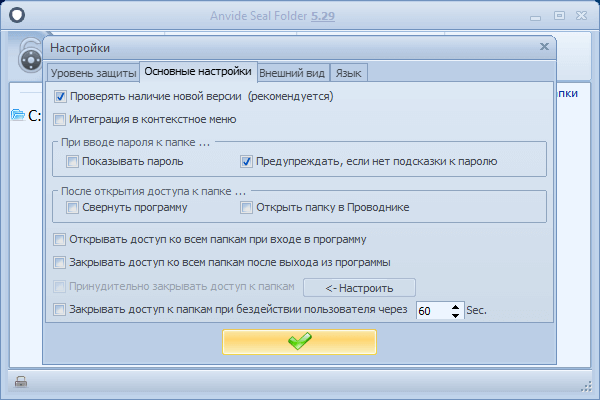The height and width of the screenshot is (400, 600).
Task: Minimize the Anvide Seal Folder window
Action: [535, 17]
